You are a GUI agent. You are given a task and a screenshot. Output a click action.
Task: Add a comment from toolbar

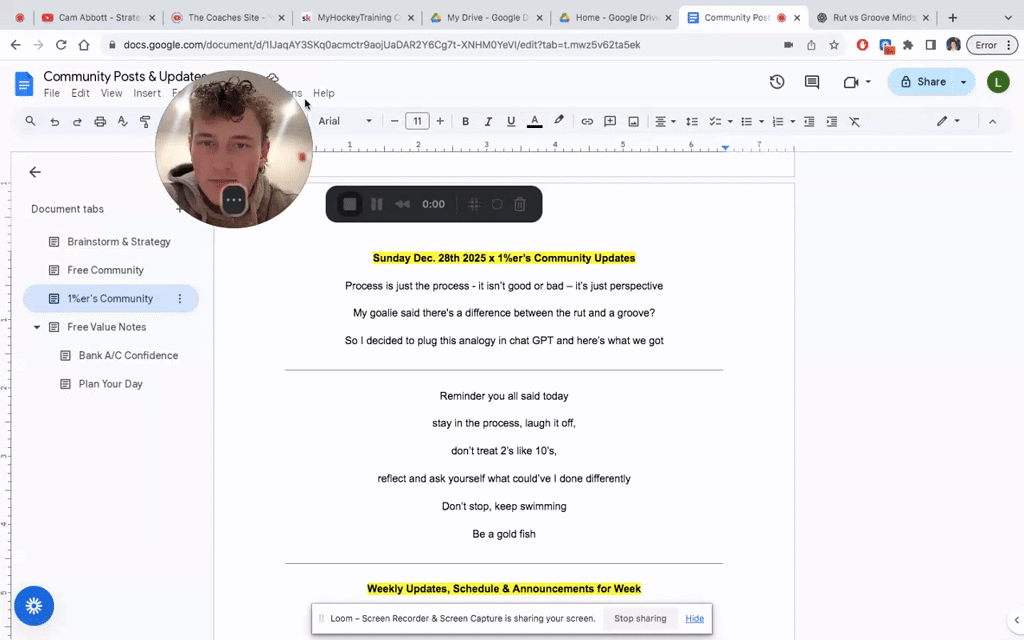click(x=610, y=121)
